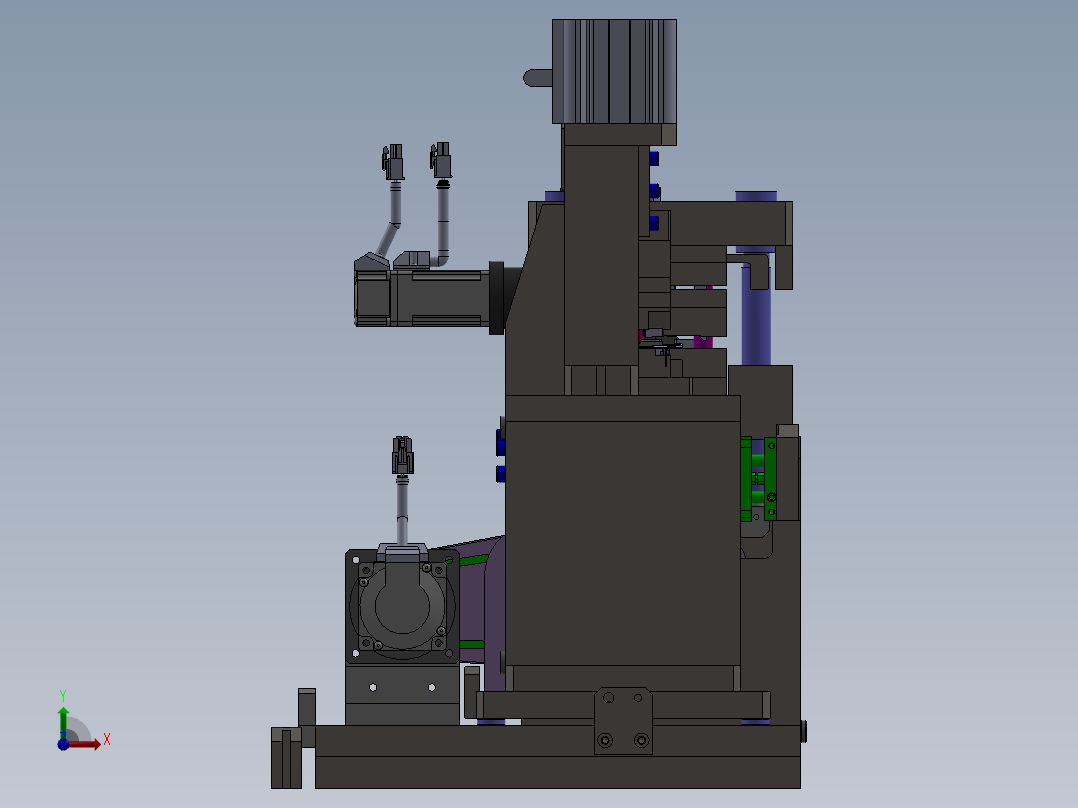Select the horizontal servo motor body
The image size is (1078, 808).
coord(423,297)
